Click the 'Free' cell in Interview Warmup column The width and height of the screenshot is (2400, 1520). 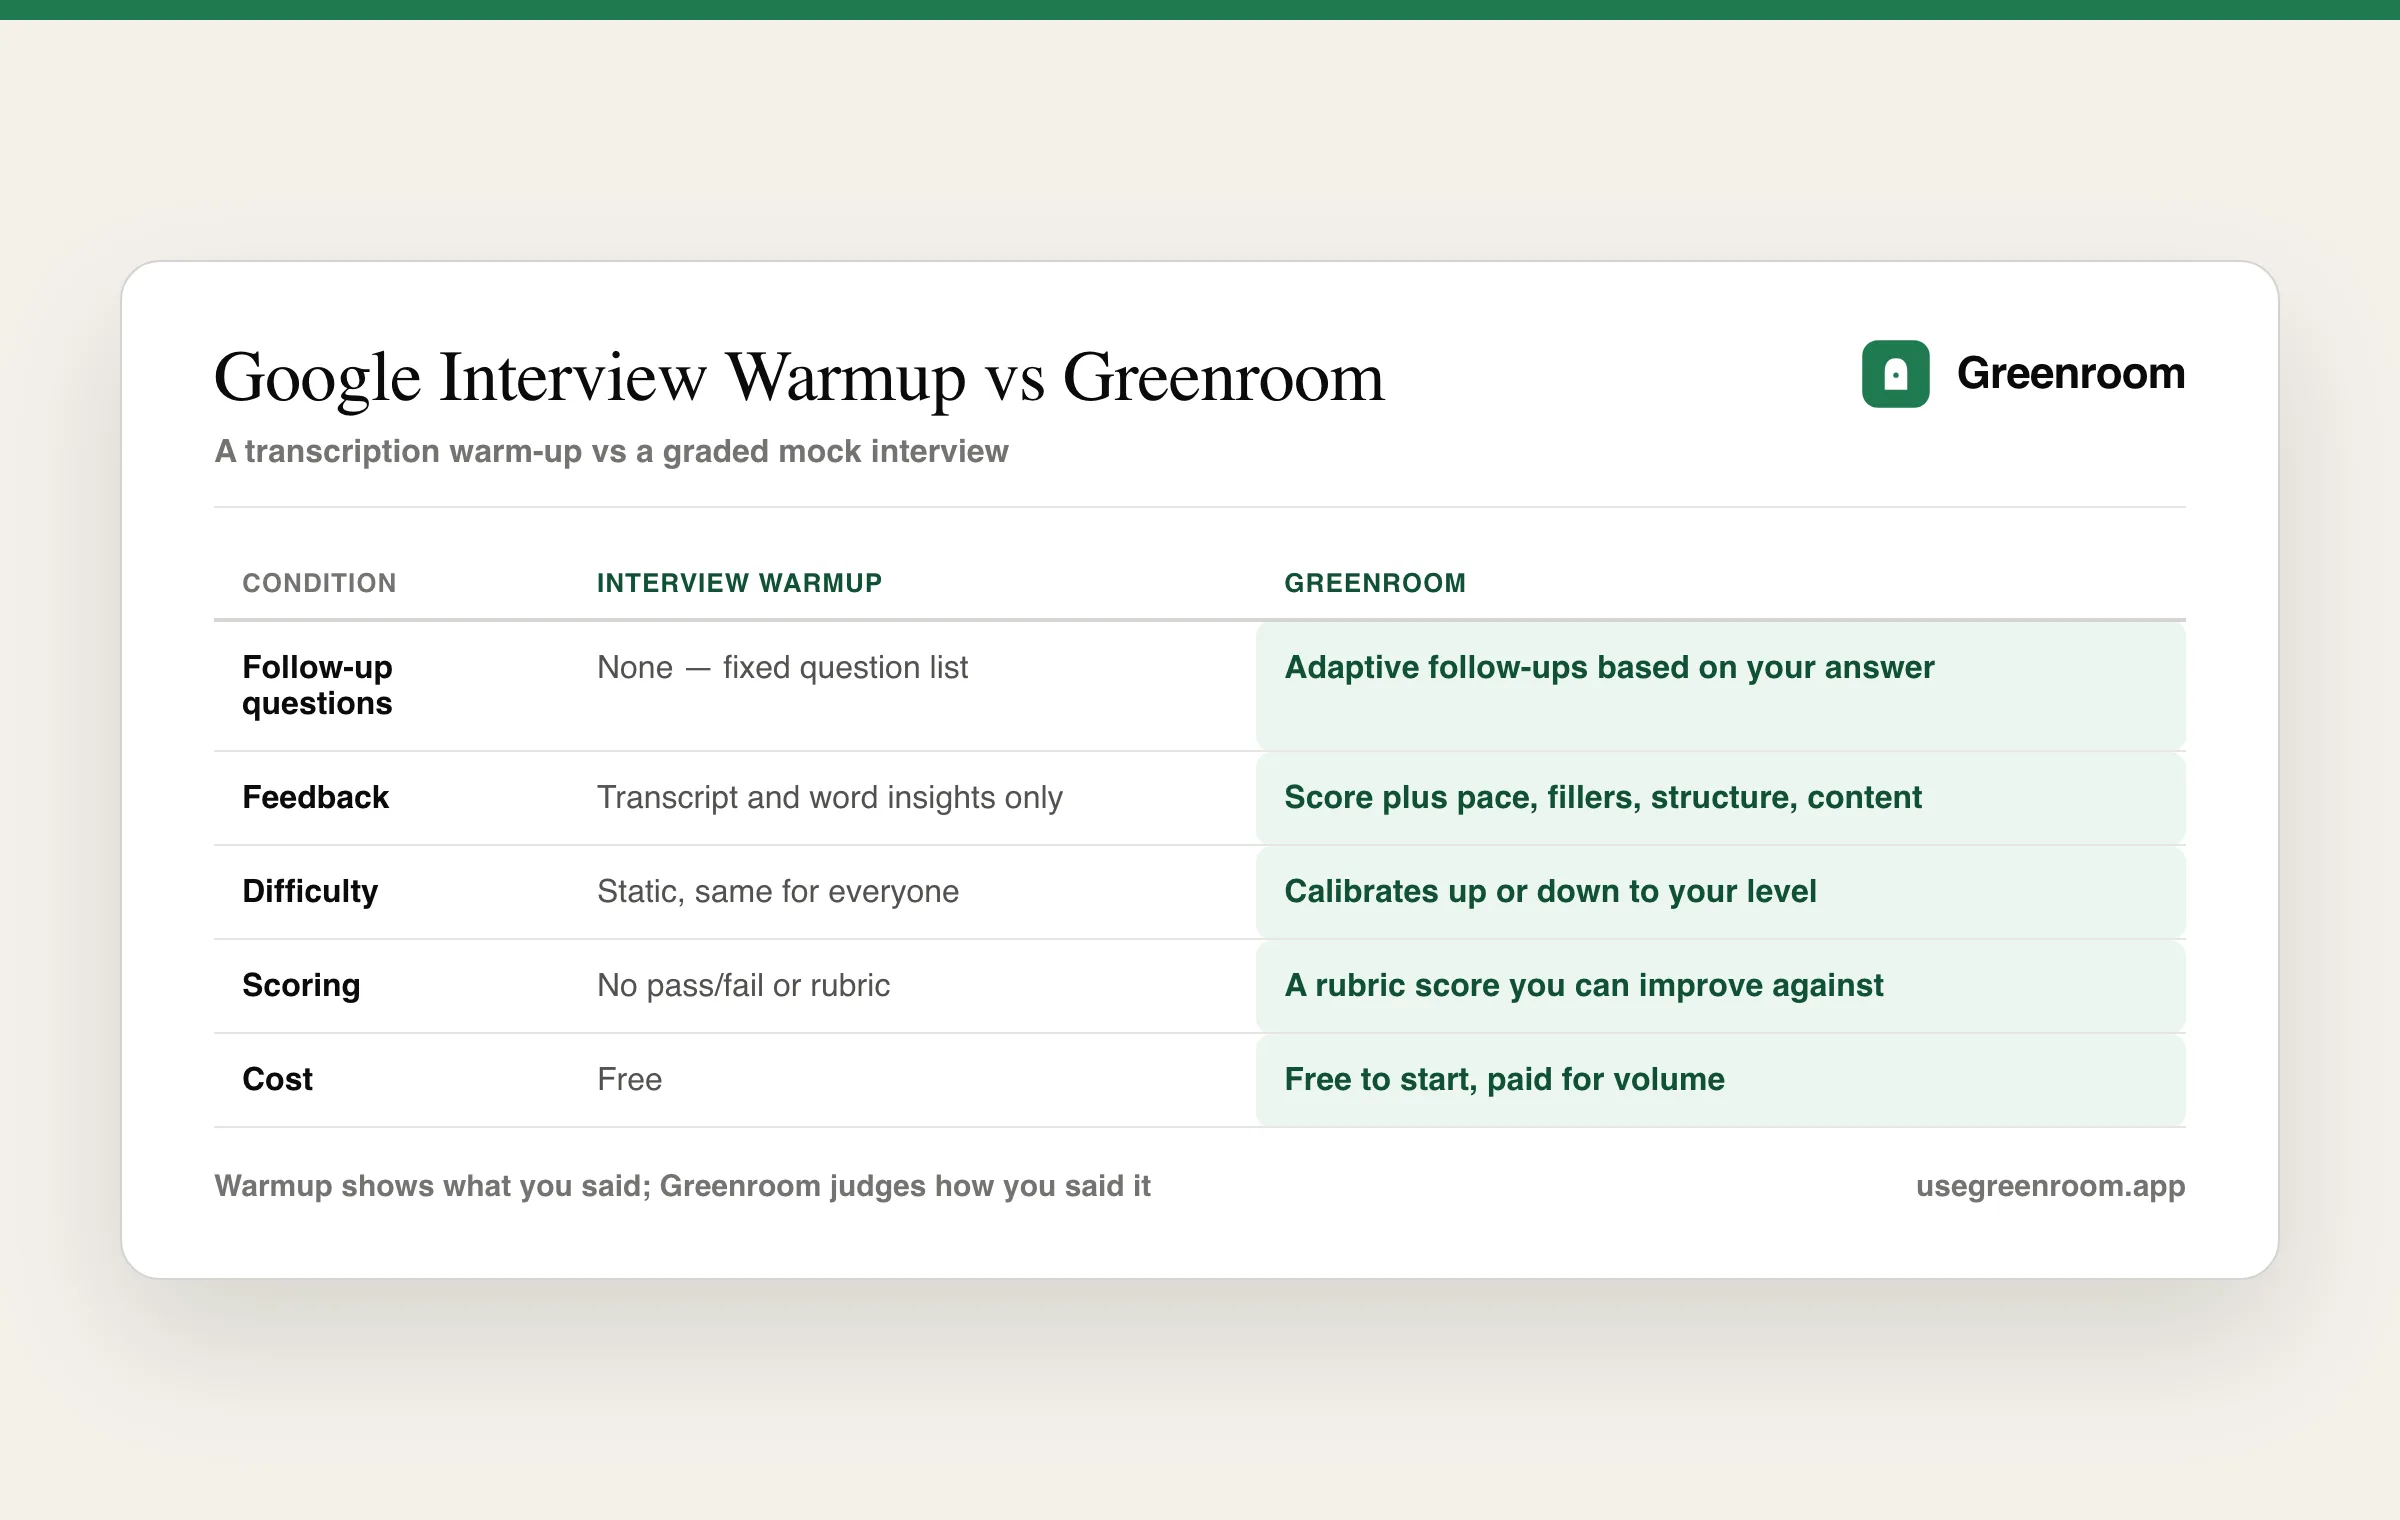click(x=629, y=1079)
